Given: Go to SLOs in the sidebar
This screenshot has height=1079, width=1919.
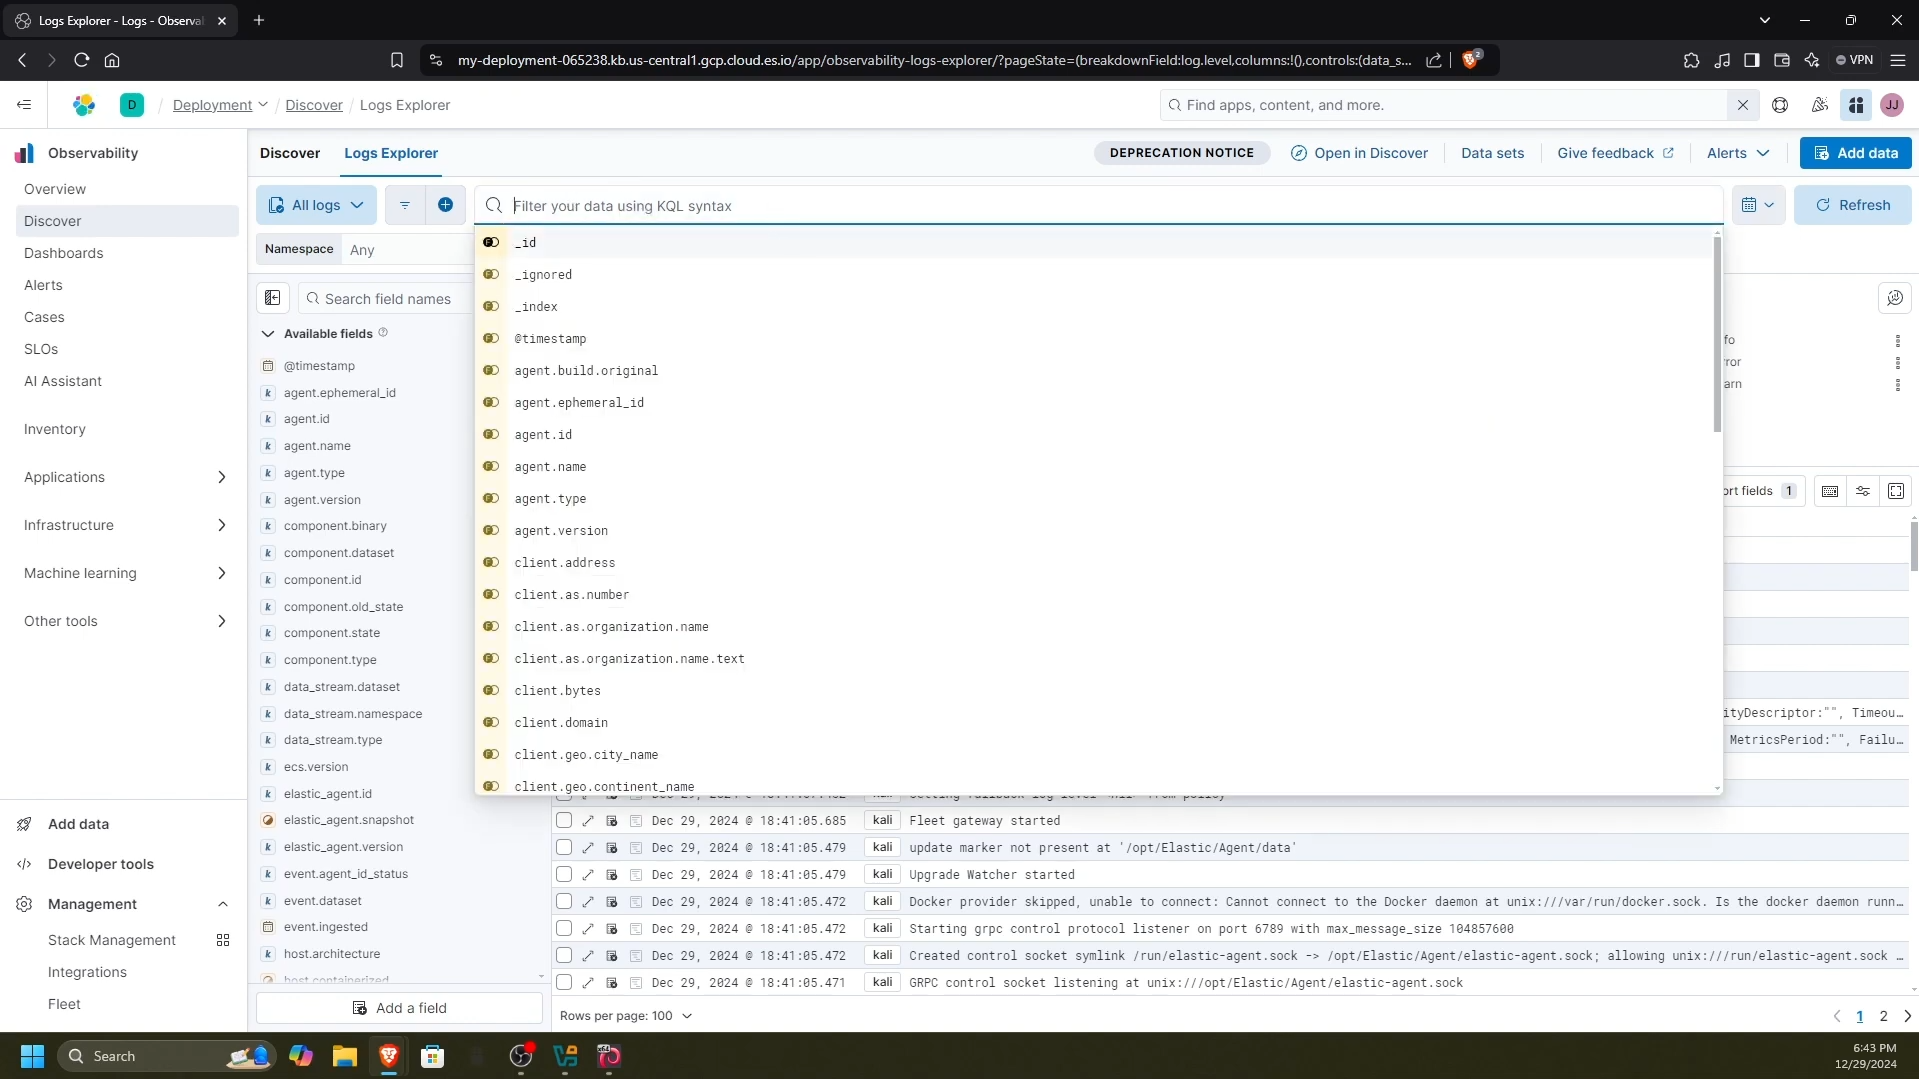Looking at the screenshot, I should click(41, 349).
